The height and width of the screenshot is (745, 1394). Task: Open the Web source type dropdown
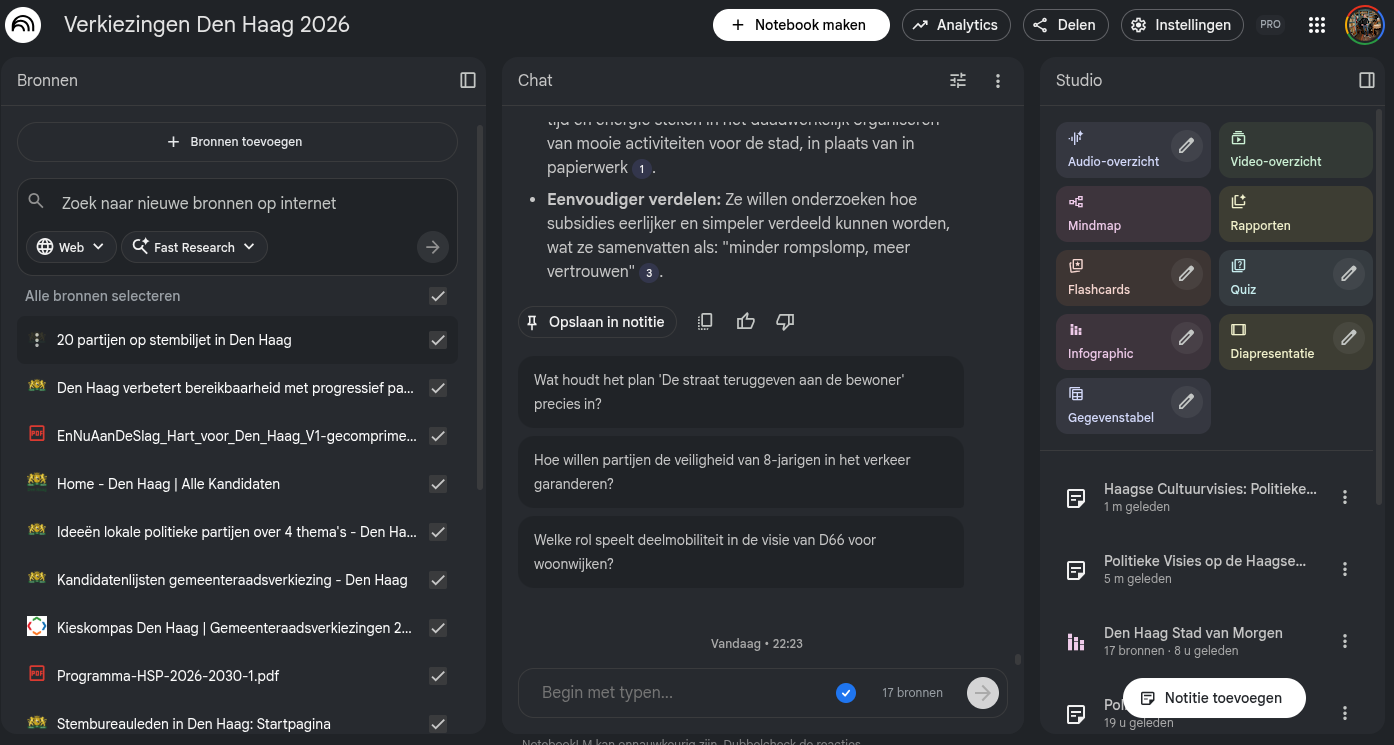pos(71,247)
